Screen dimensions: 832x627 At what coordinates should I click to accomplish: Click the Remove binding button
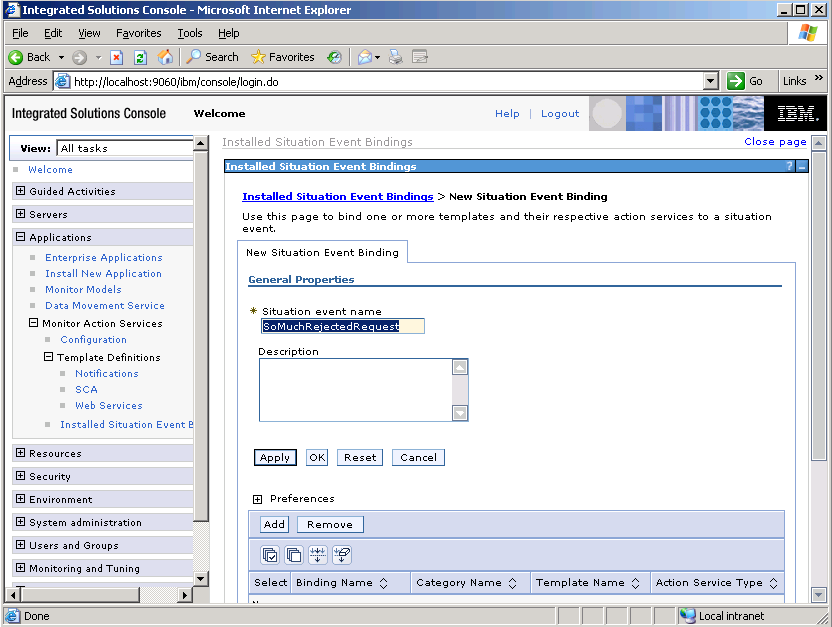pyautogui.click(x=330, y=525)
